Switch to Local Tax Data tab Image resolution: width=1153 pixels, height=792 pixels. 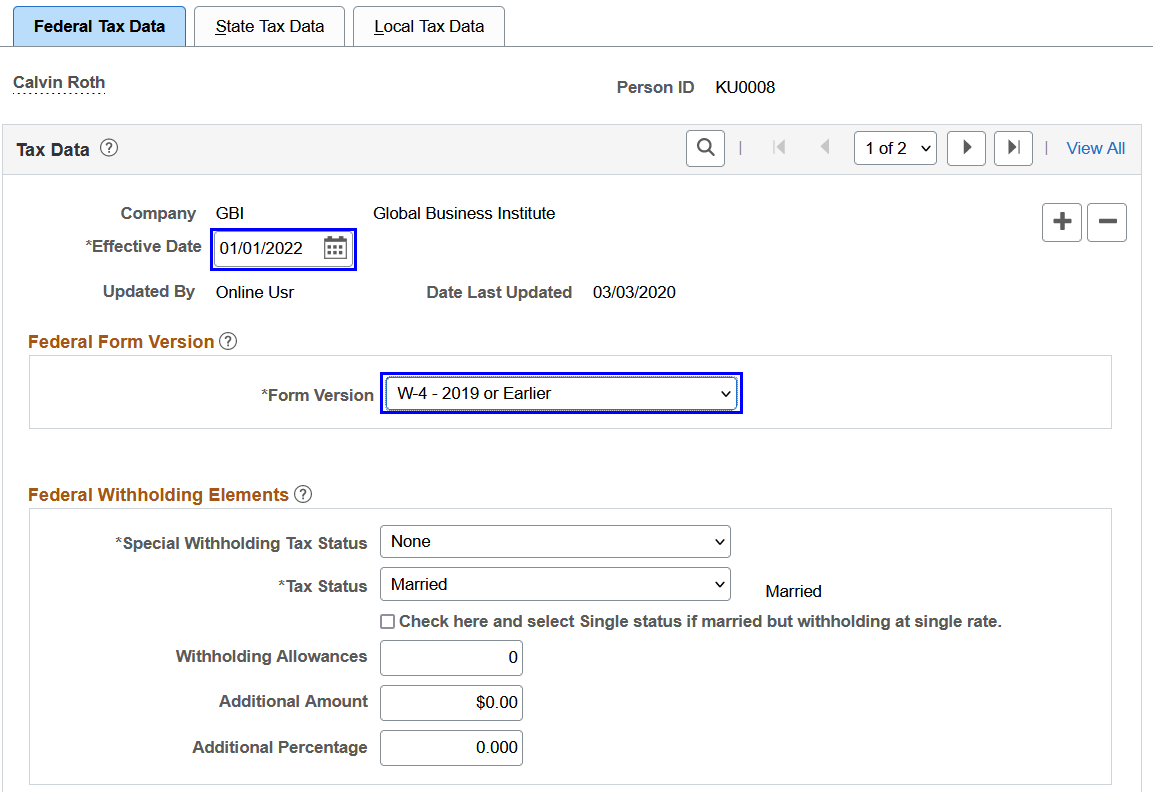click(429, 26)
